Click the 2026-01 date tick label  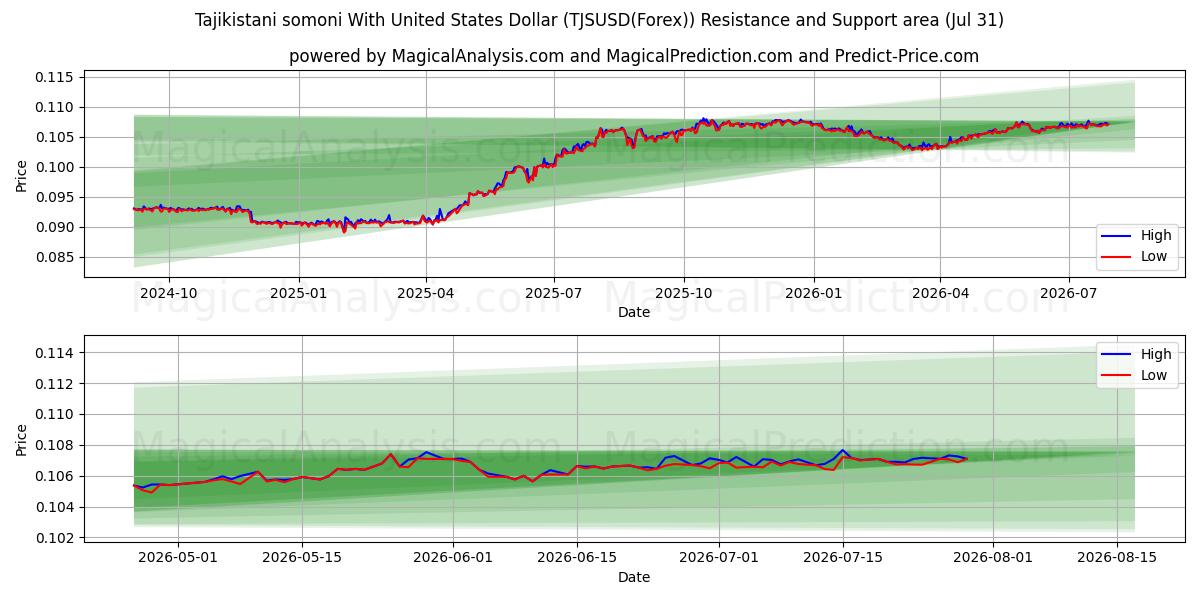[x=814, y=293]
